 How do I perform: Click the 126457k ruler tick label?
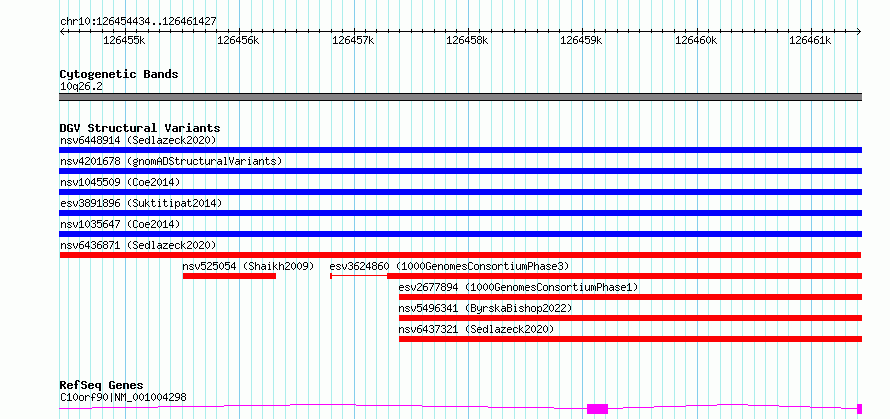tap(354, 40)
